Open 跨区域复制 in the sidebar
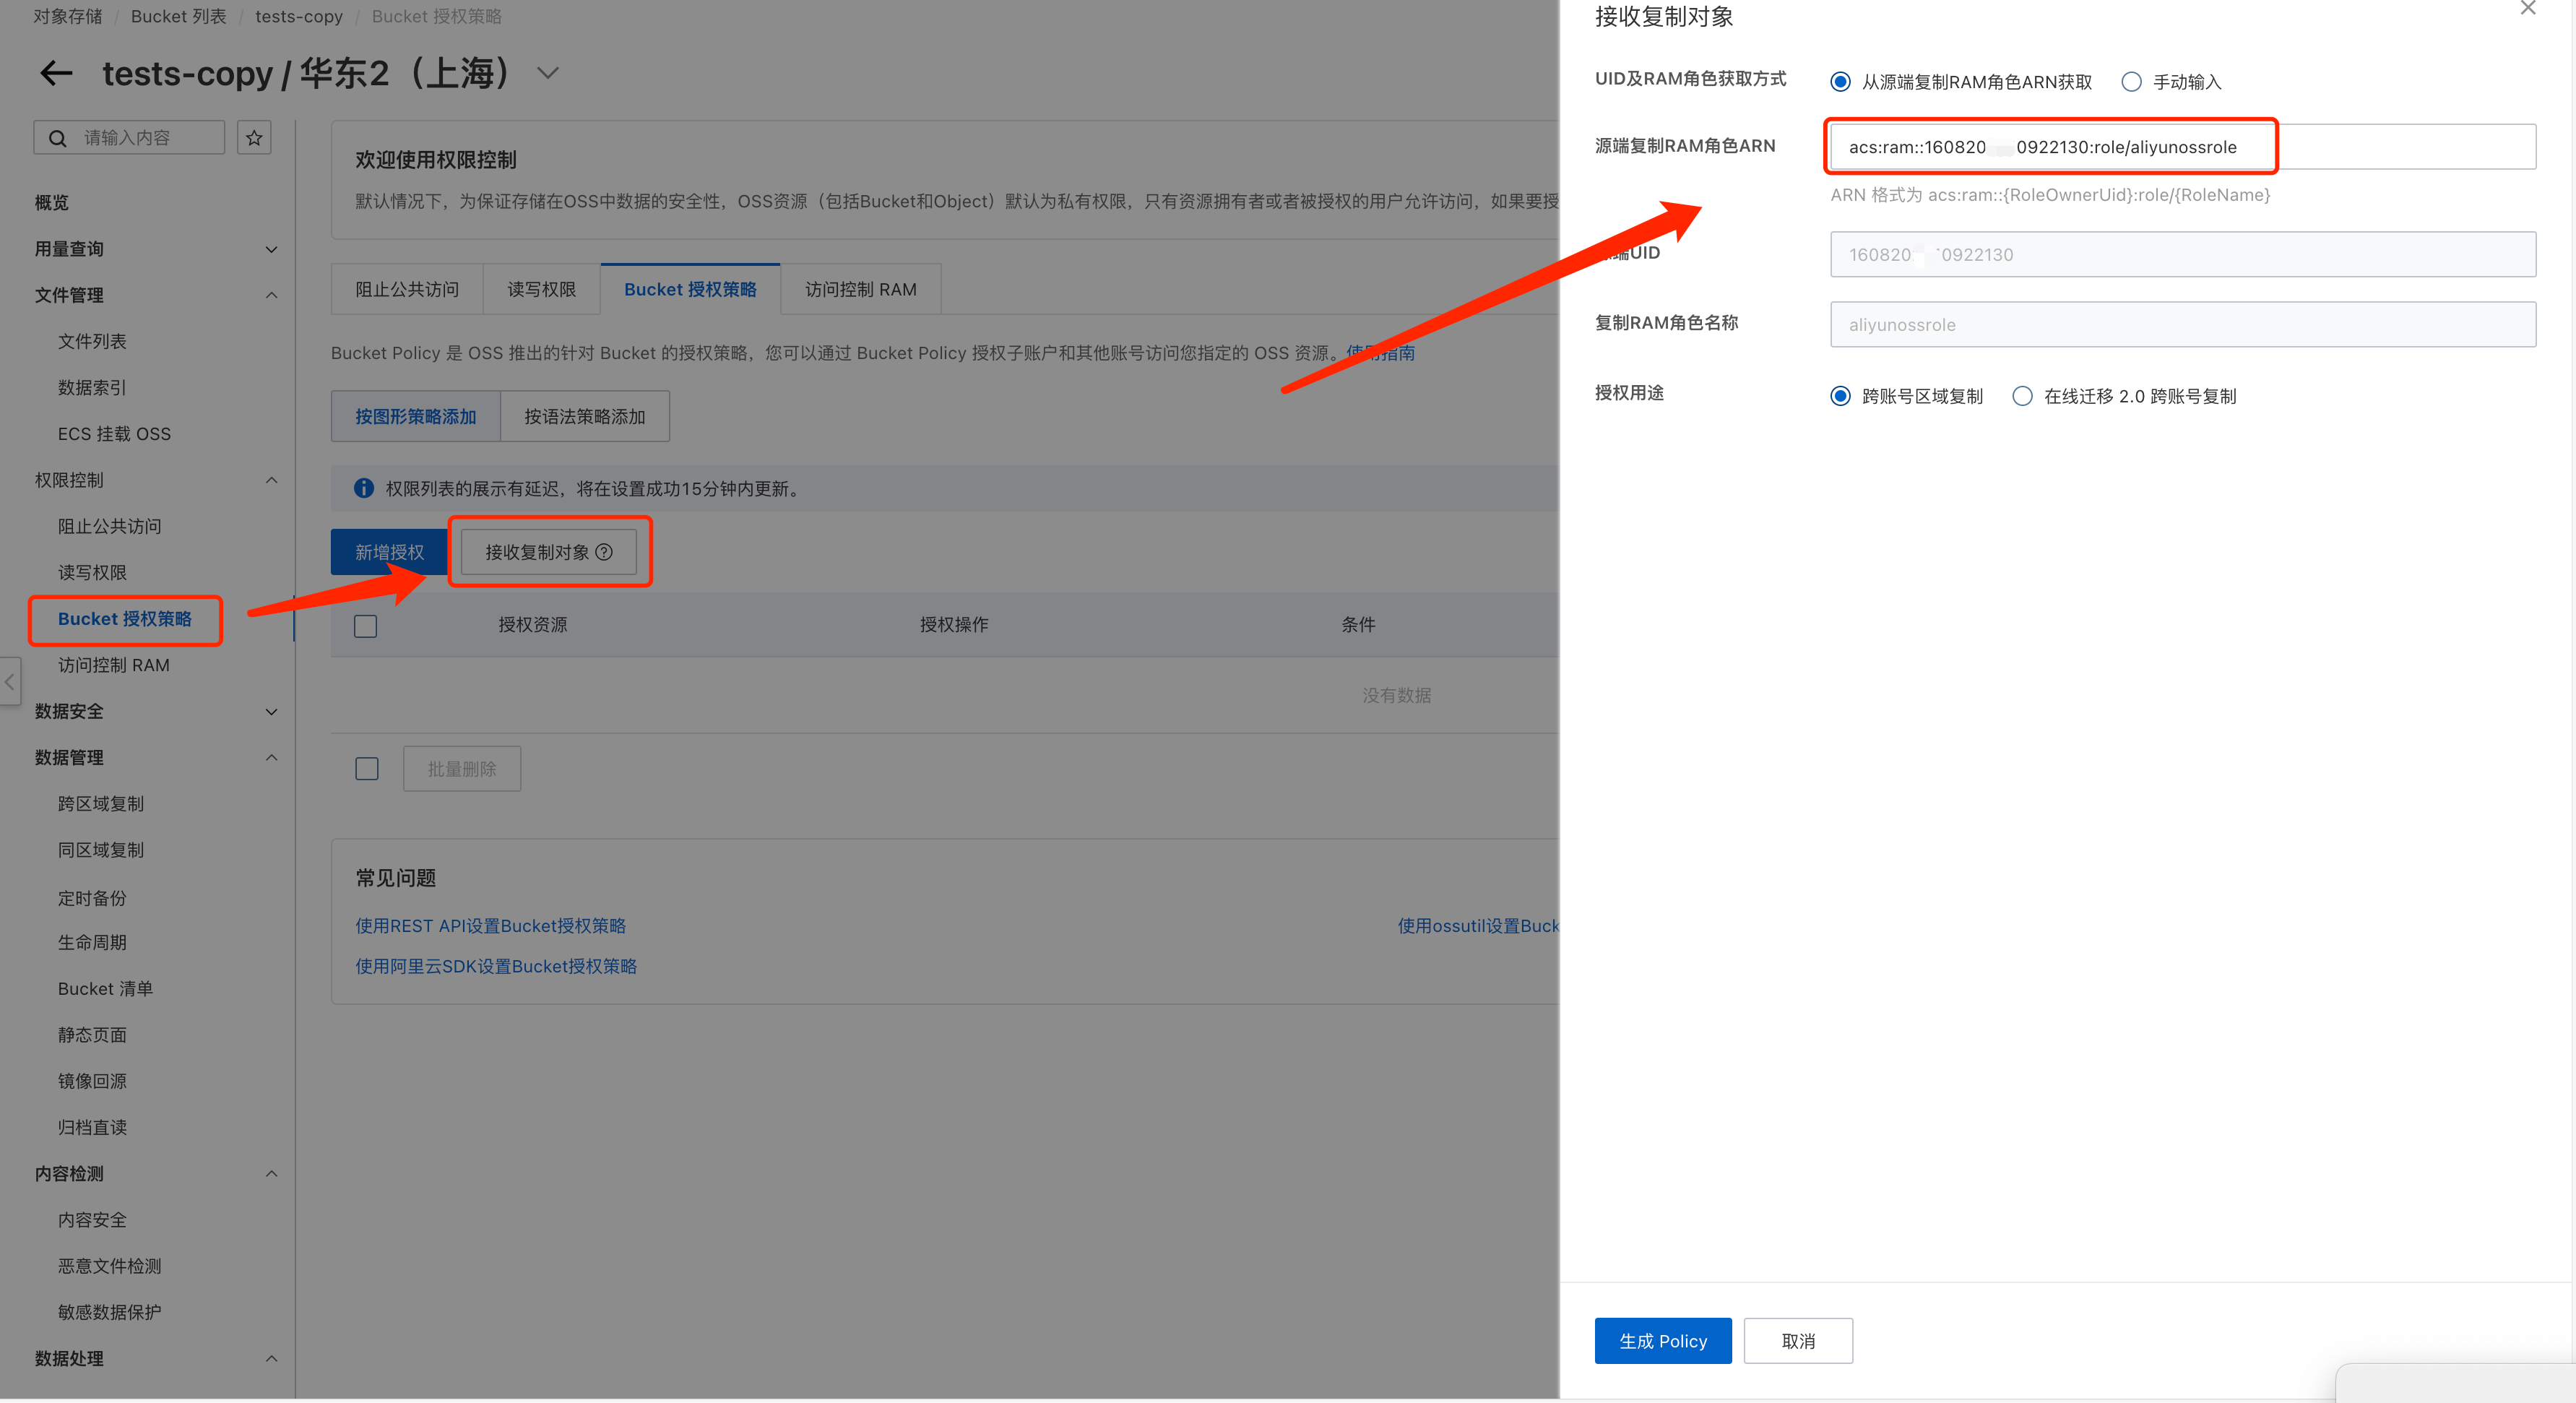 click(101, 803)
